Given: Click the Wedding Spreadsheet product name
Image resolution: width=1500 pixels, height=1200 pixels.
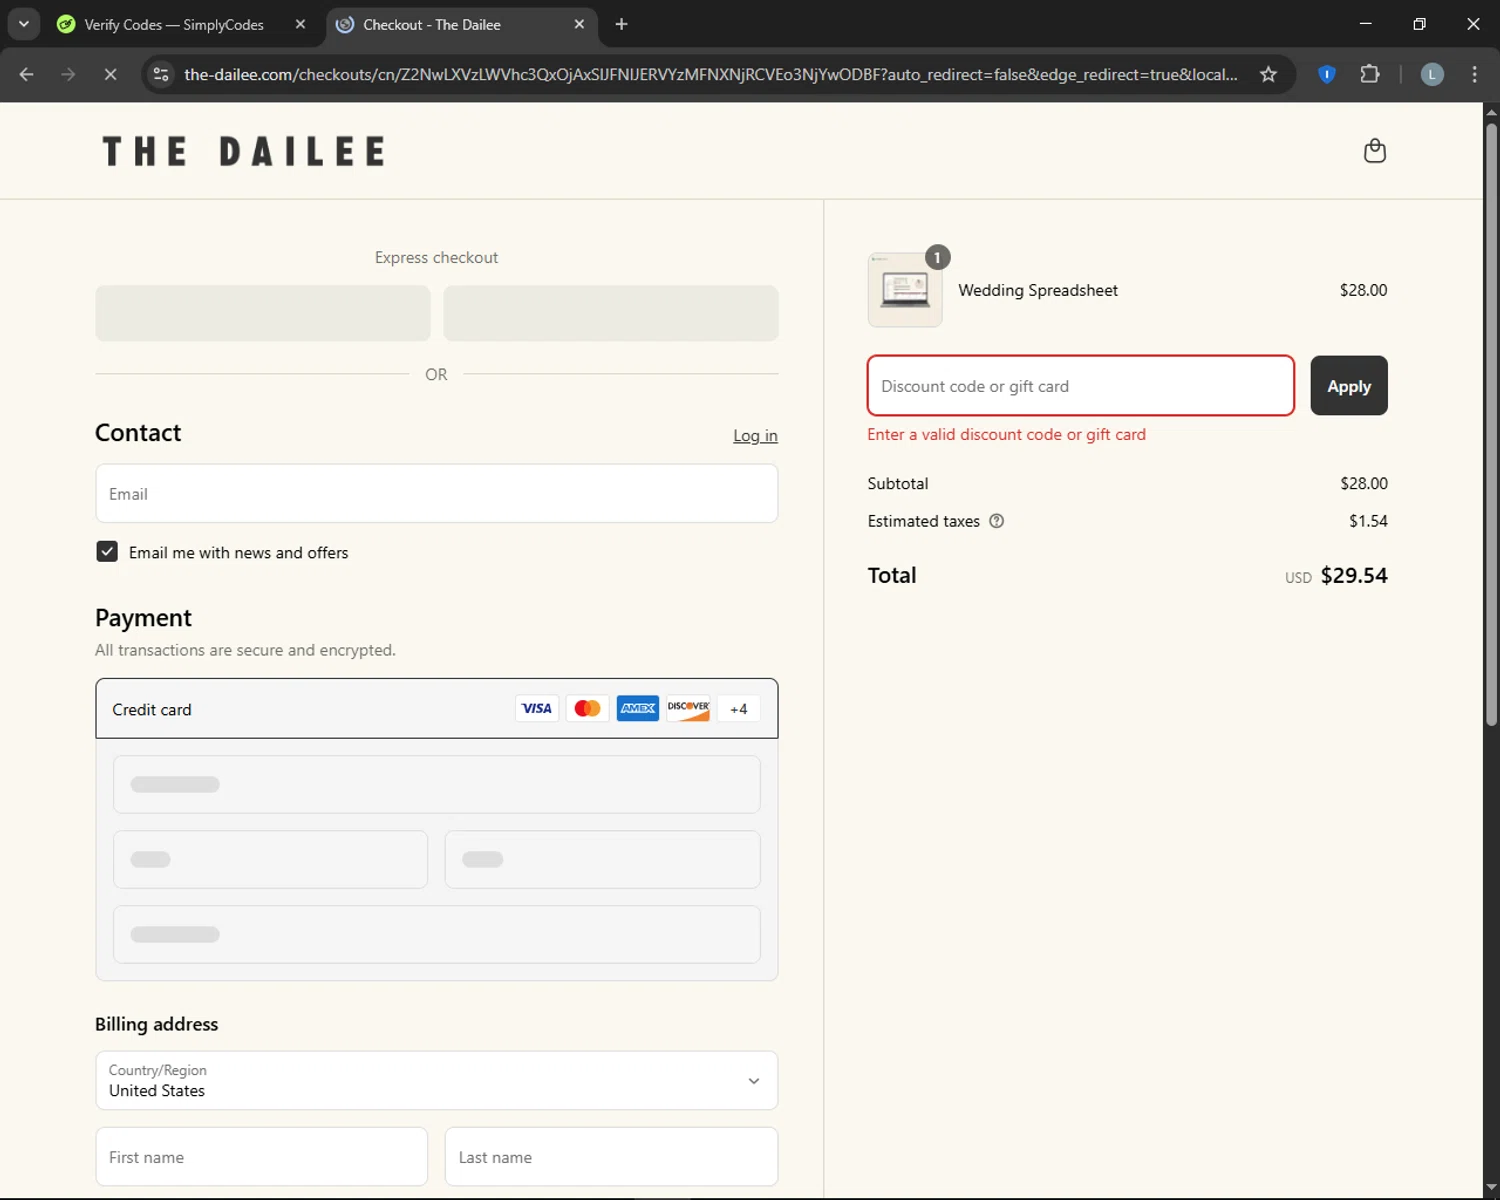Looking at the screenshot, I should [x=1038, y=290].
